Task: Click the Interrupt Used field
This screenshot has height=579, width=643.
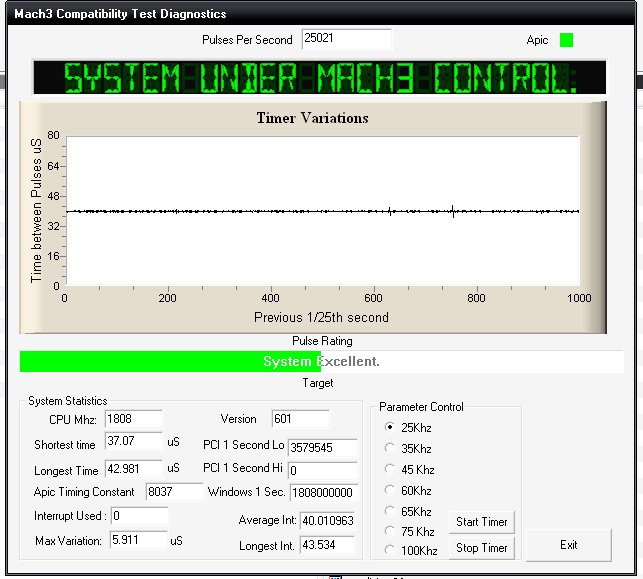Action: click(x=139, y=515)
